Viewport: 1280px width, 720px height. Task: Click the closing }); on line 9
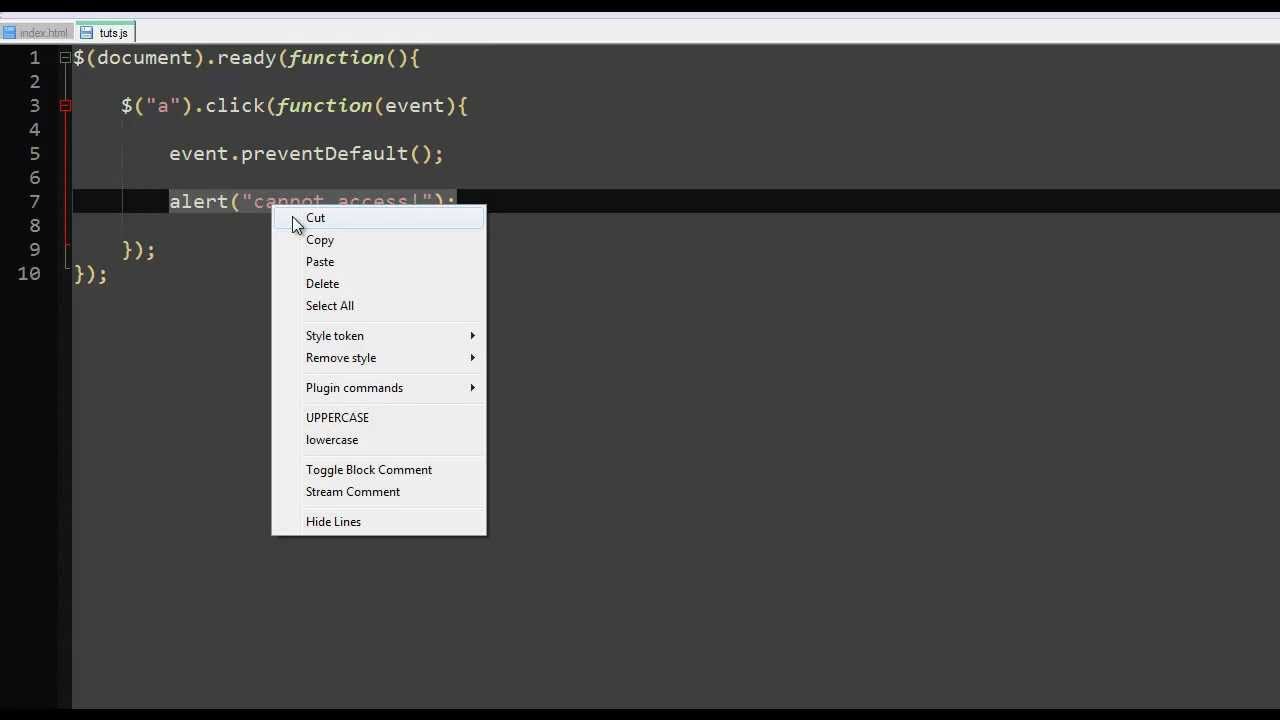coord(139,250)
